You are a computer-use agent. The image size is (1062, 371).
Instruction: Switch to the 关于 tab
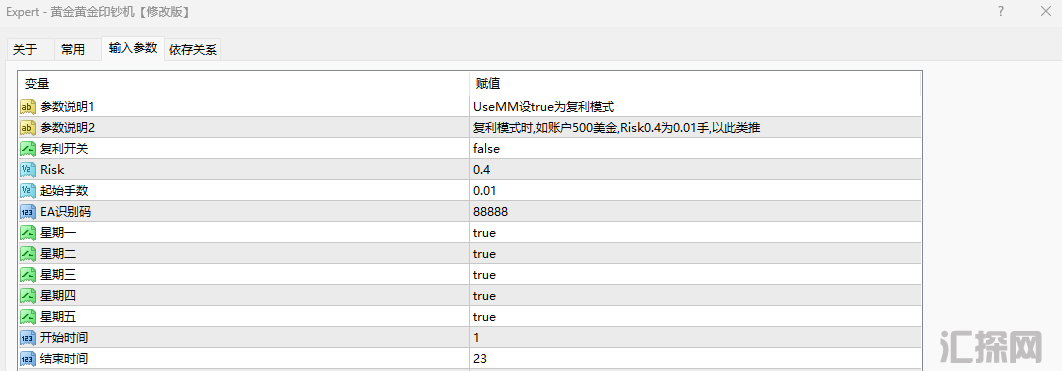tap(26, 49)
